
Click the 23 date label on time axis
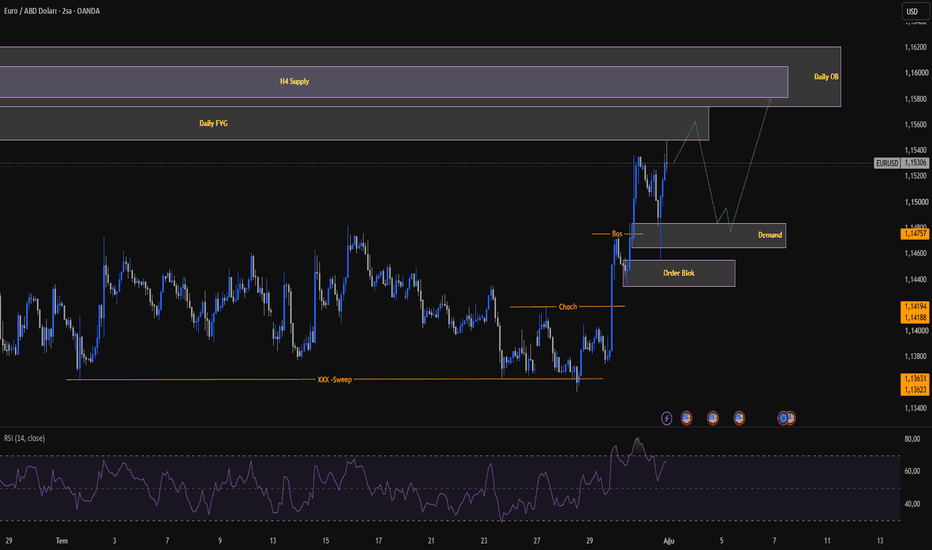coord(484,540)
